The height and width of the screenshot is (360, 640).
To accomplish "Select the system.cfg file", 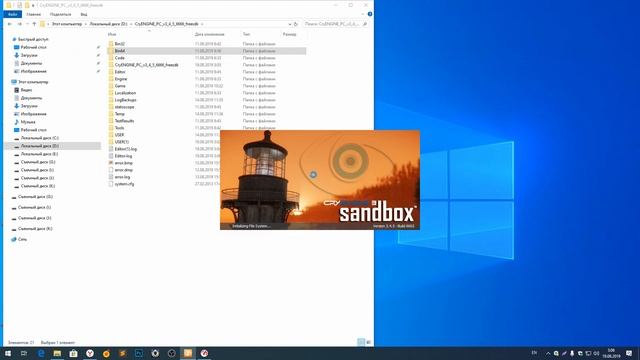I will coord(124,184).
